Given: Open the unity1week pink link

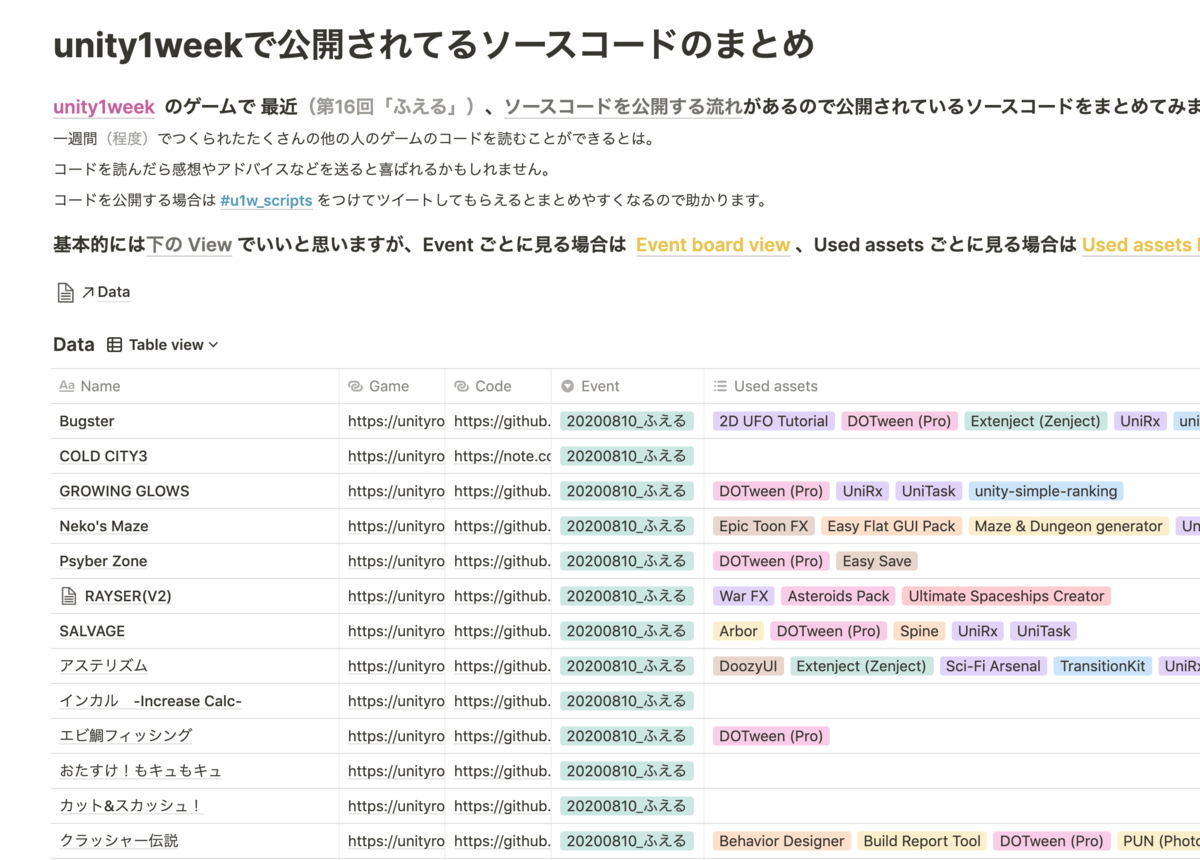Looking at the screenshot, I should 104,107.
